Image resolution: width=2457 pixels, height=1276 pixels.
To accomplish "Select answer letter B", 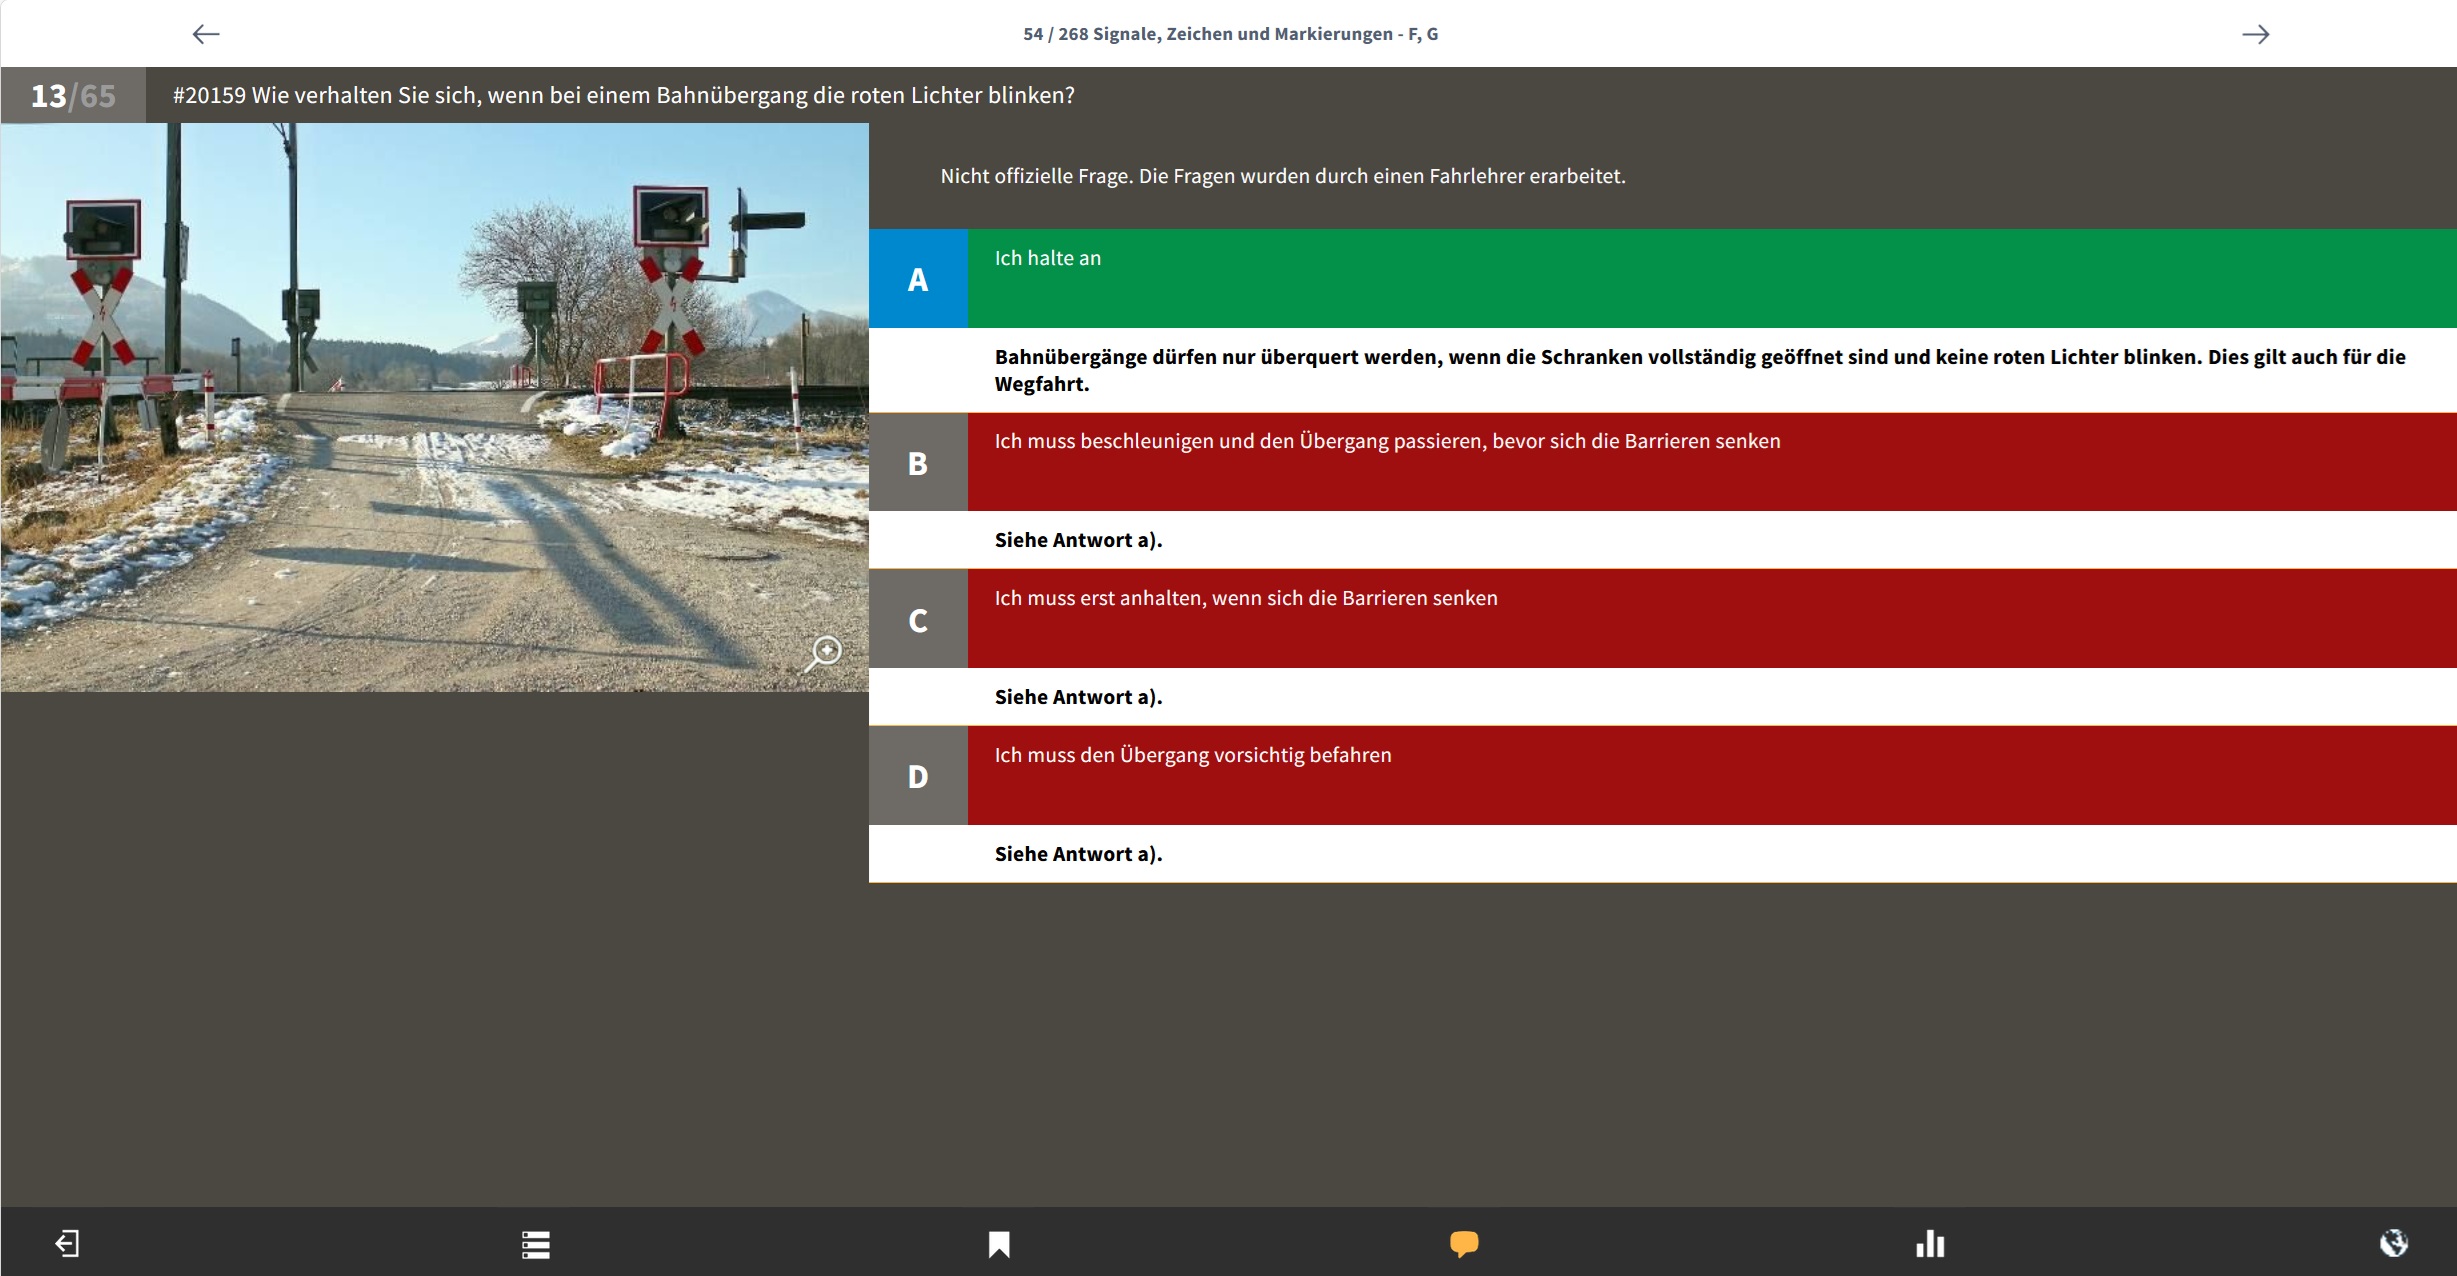I will (x=918, y=462).
